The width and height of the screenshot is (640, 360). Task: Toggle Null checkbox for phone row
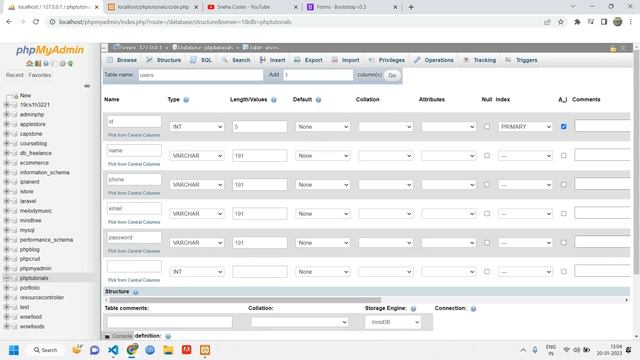(487, 184)
